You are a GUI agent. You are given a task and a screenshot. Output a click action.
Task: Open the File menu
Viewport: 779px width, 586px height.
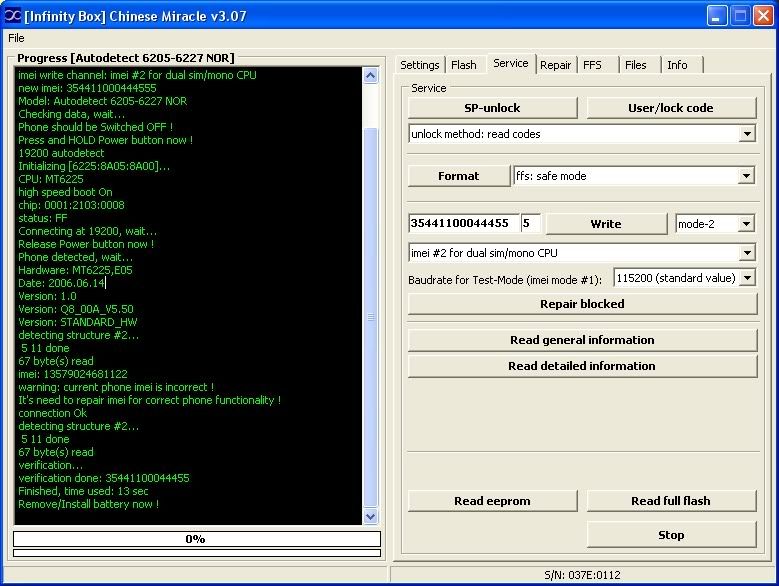click(16, 38)
